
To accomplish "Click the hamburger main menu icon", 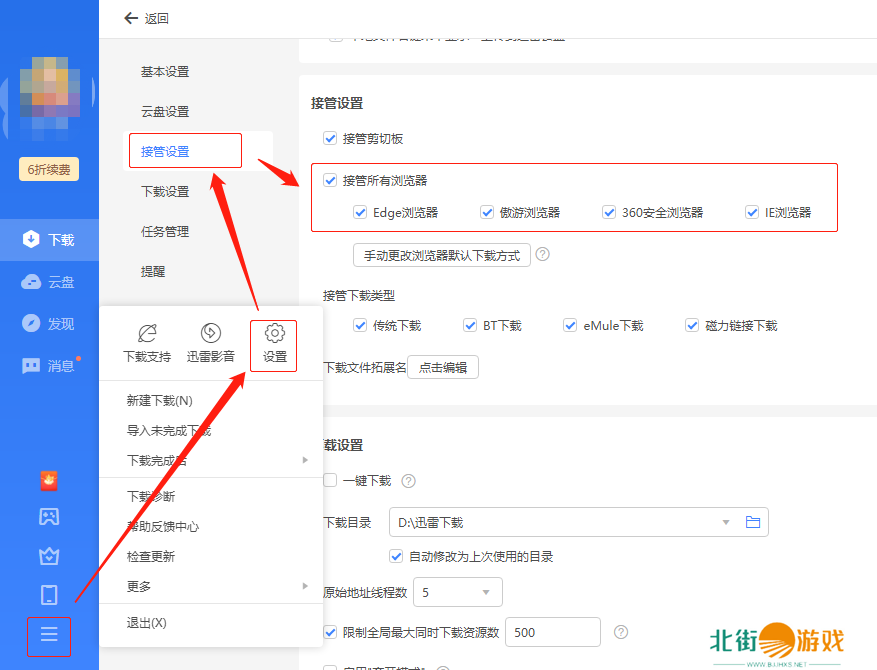I will pos(49,635).
